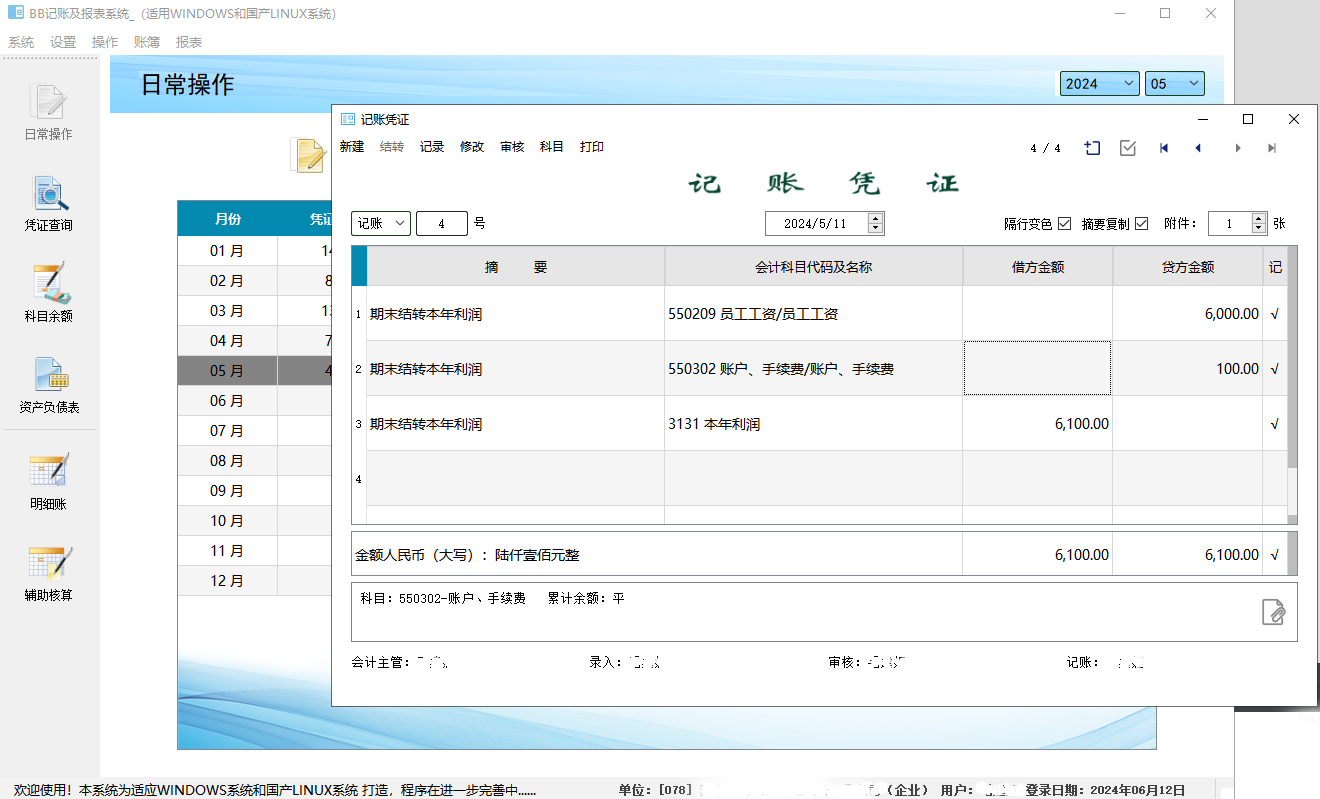Image resolution: width=1320 pixels, height=799 pixels.
Task: Click the 会计科目代码及名称 column header
Action: pos(814,267)
